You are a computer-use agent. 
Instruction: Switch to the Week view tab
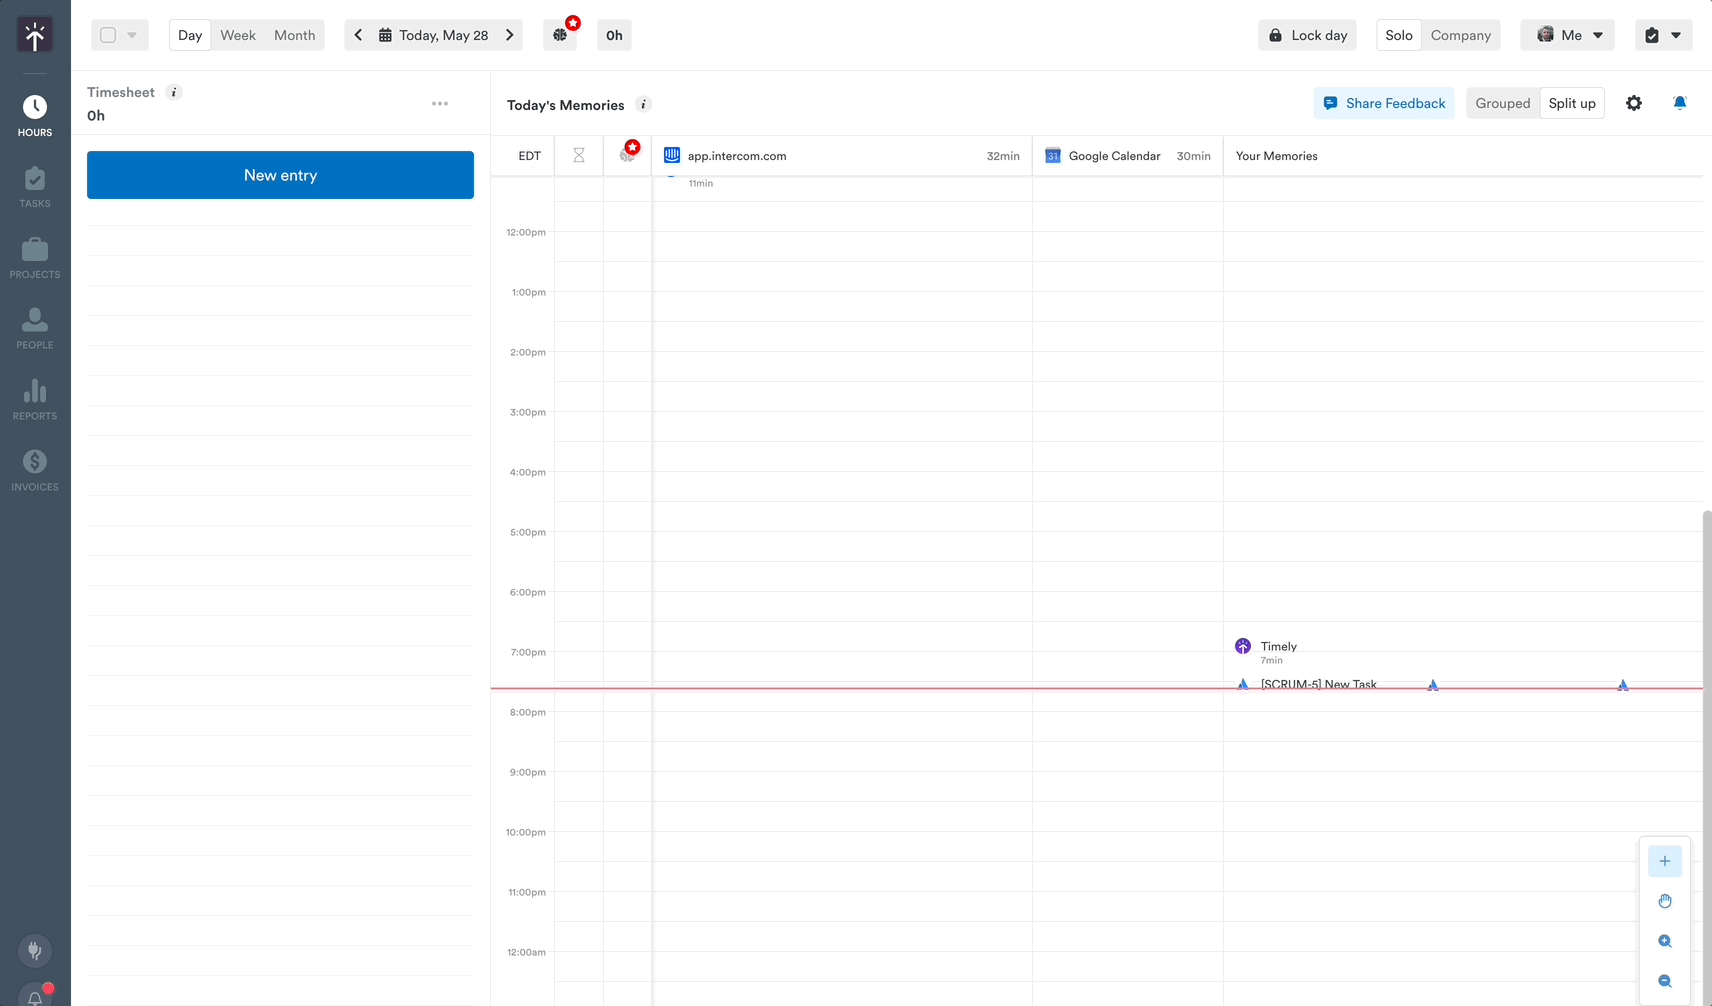238,35
